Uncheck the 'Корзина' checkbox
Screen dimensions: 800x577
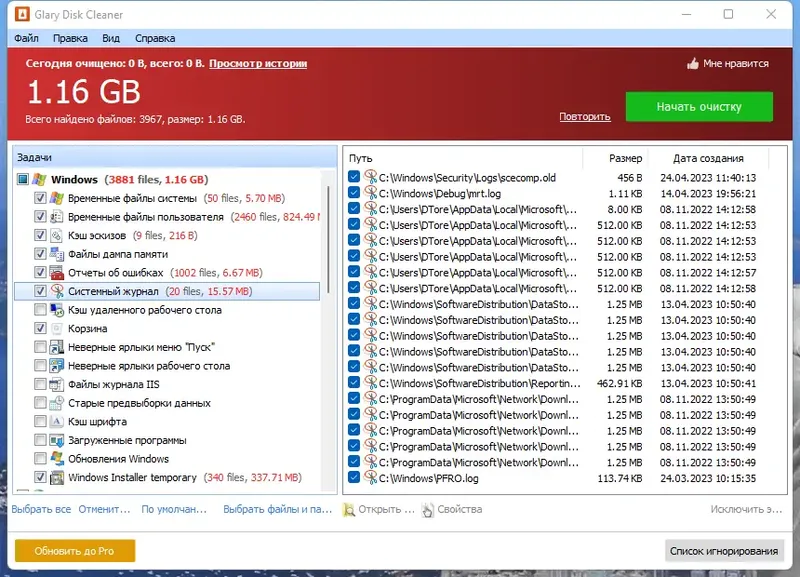tap(40, 328)
